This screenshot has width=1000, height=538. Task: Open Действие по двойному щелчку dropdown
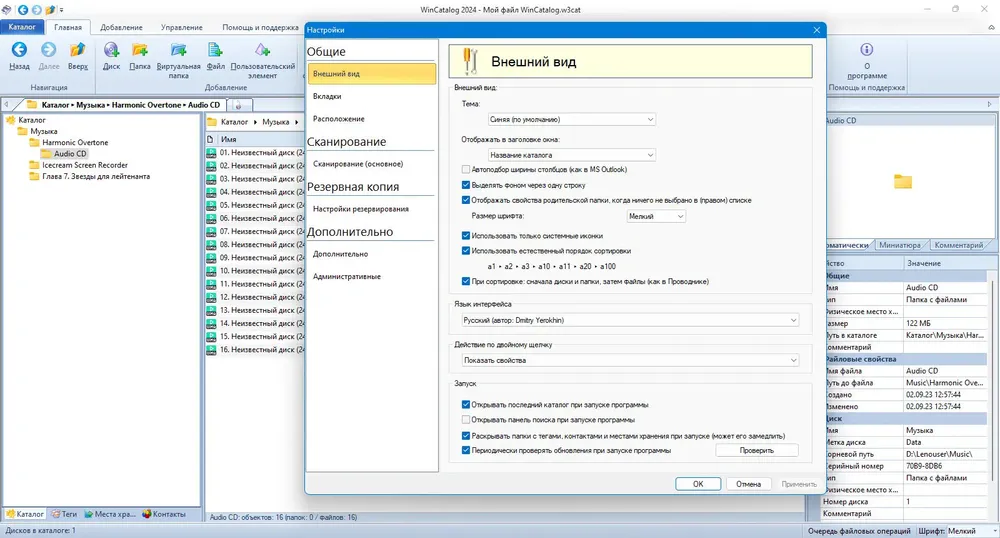tap(630, 360)
